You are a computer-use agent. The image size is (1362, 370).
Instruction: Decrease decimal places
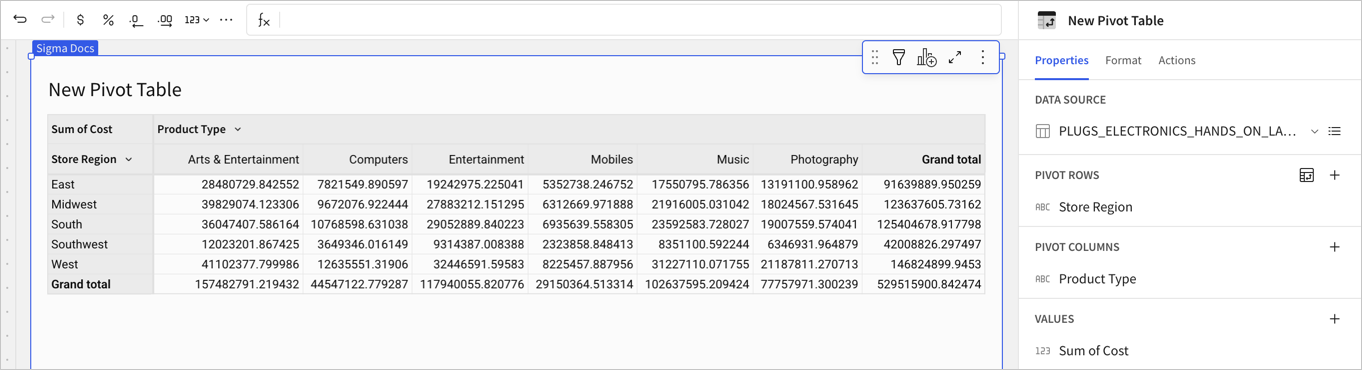click(136, 20)
